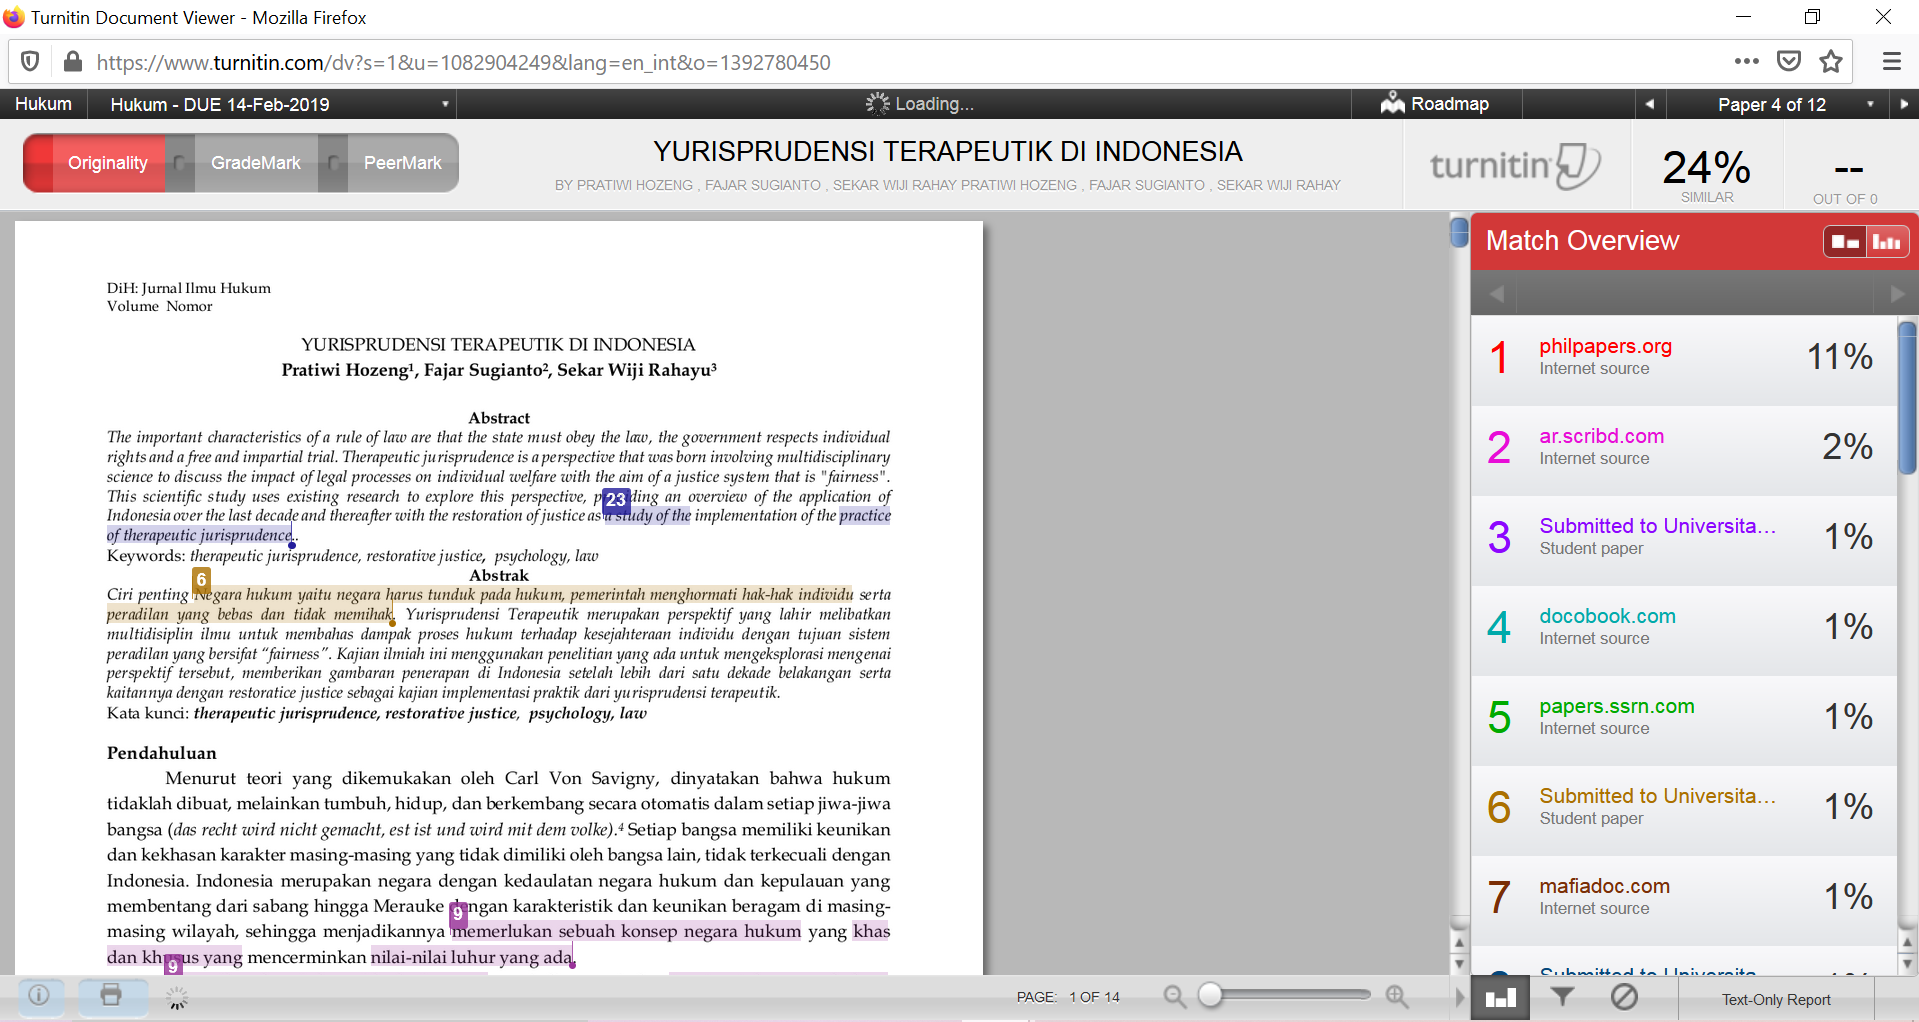1919x1022 pixels.
Task: Open the Roadmap menu item
Action: pos(1436,104)
